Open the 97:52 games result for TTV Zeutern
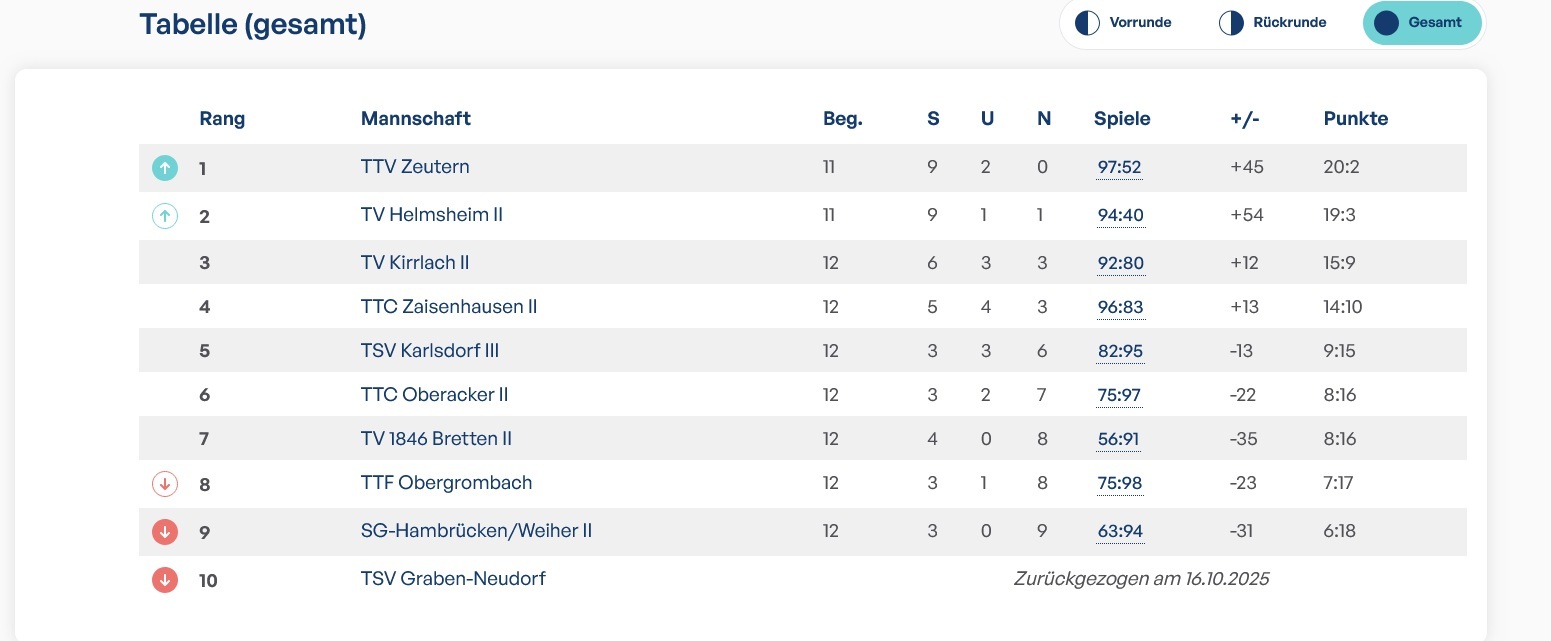Screen dimensions: 1551x641 click(x=1119, y=168)
